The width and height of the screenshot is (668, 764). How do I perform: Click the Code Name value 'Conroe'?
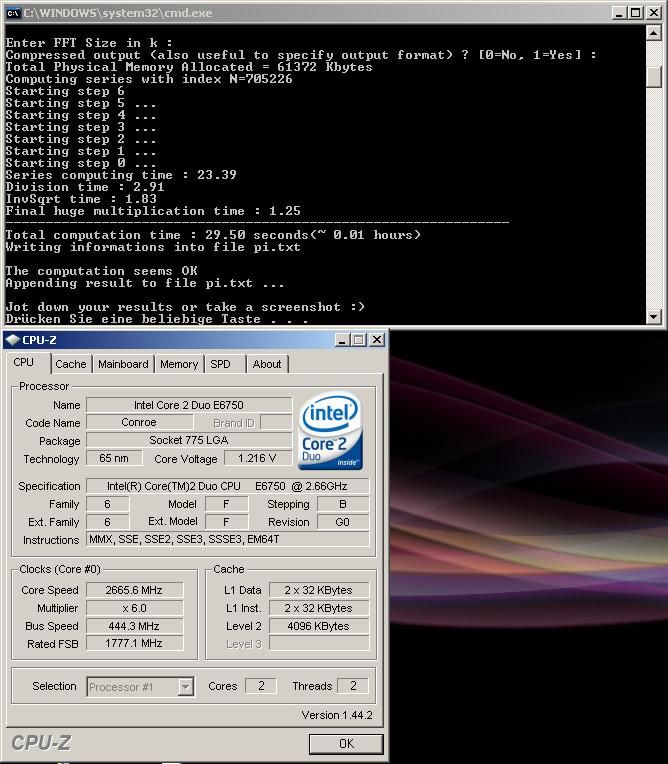[x=139, y=422]
